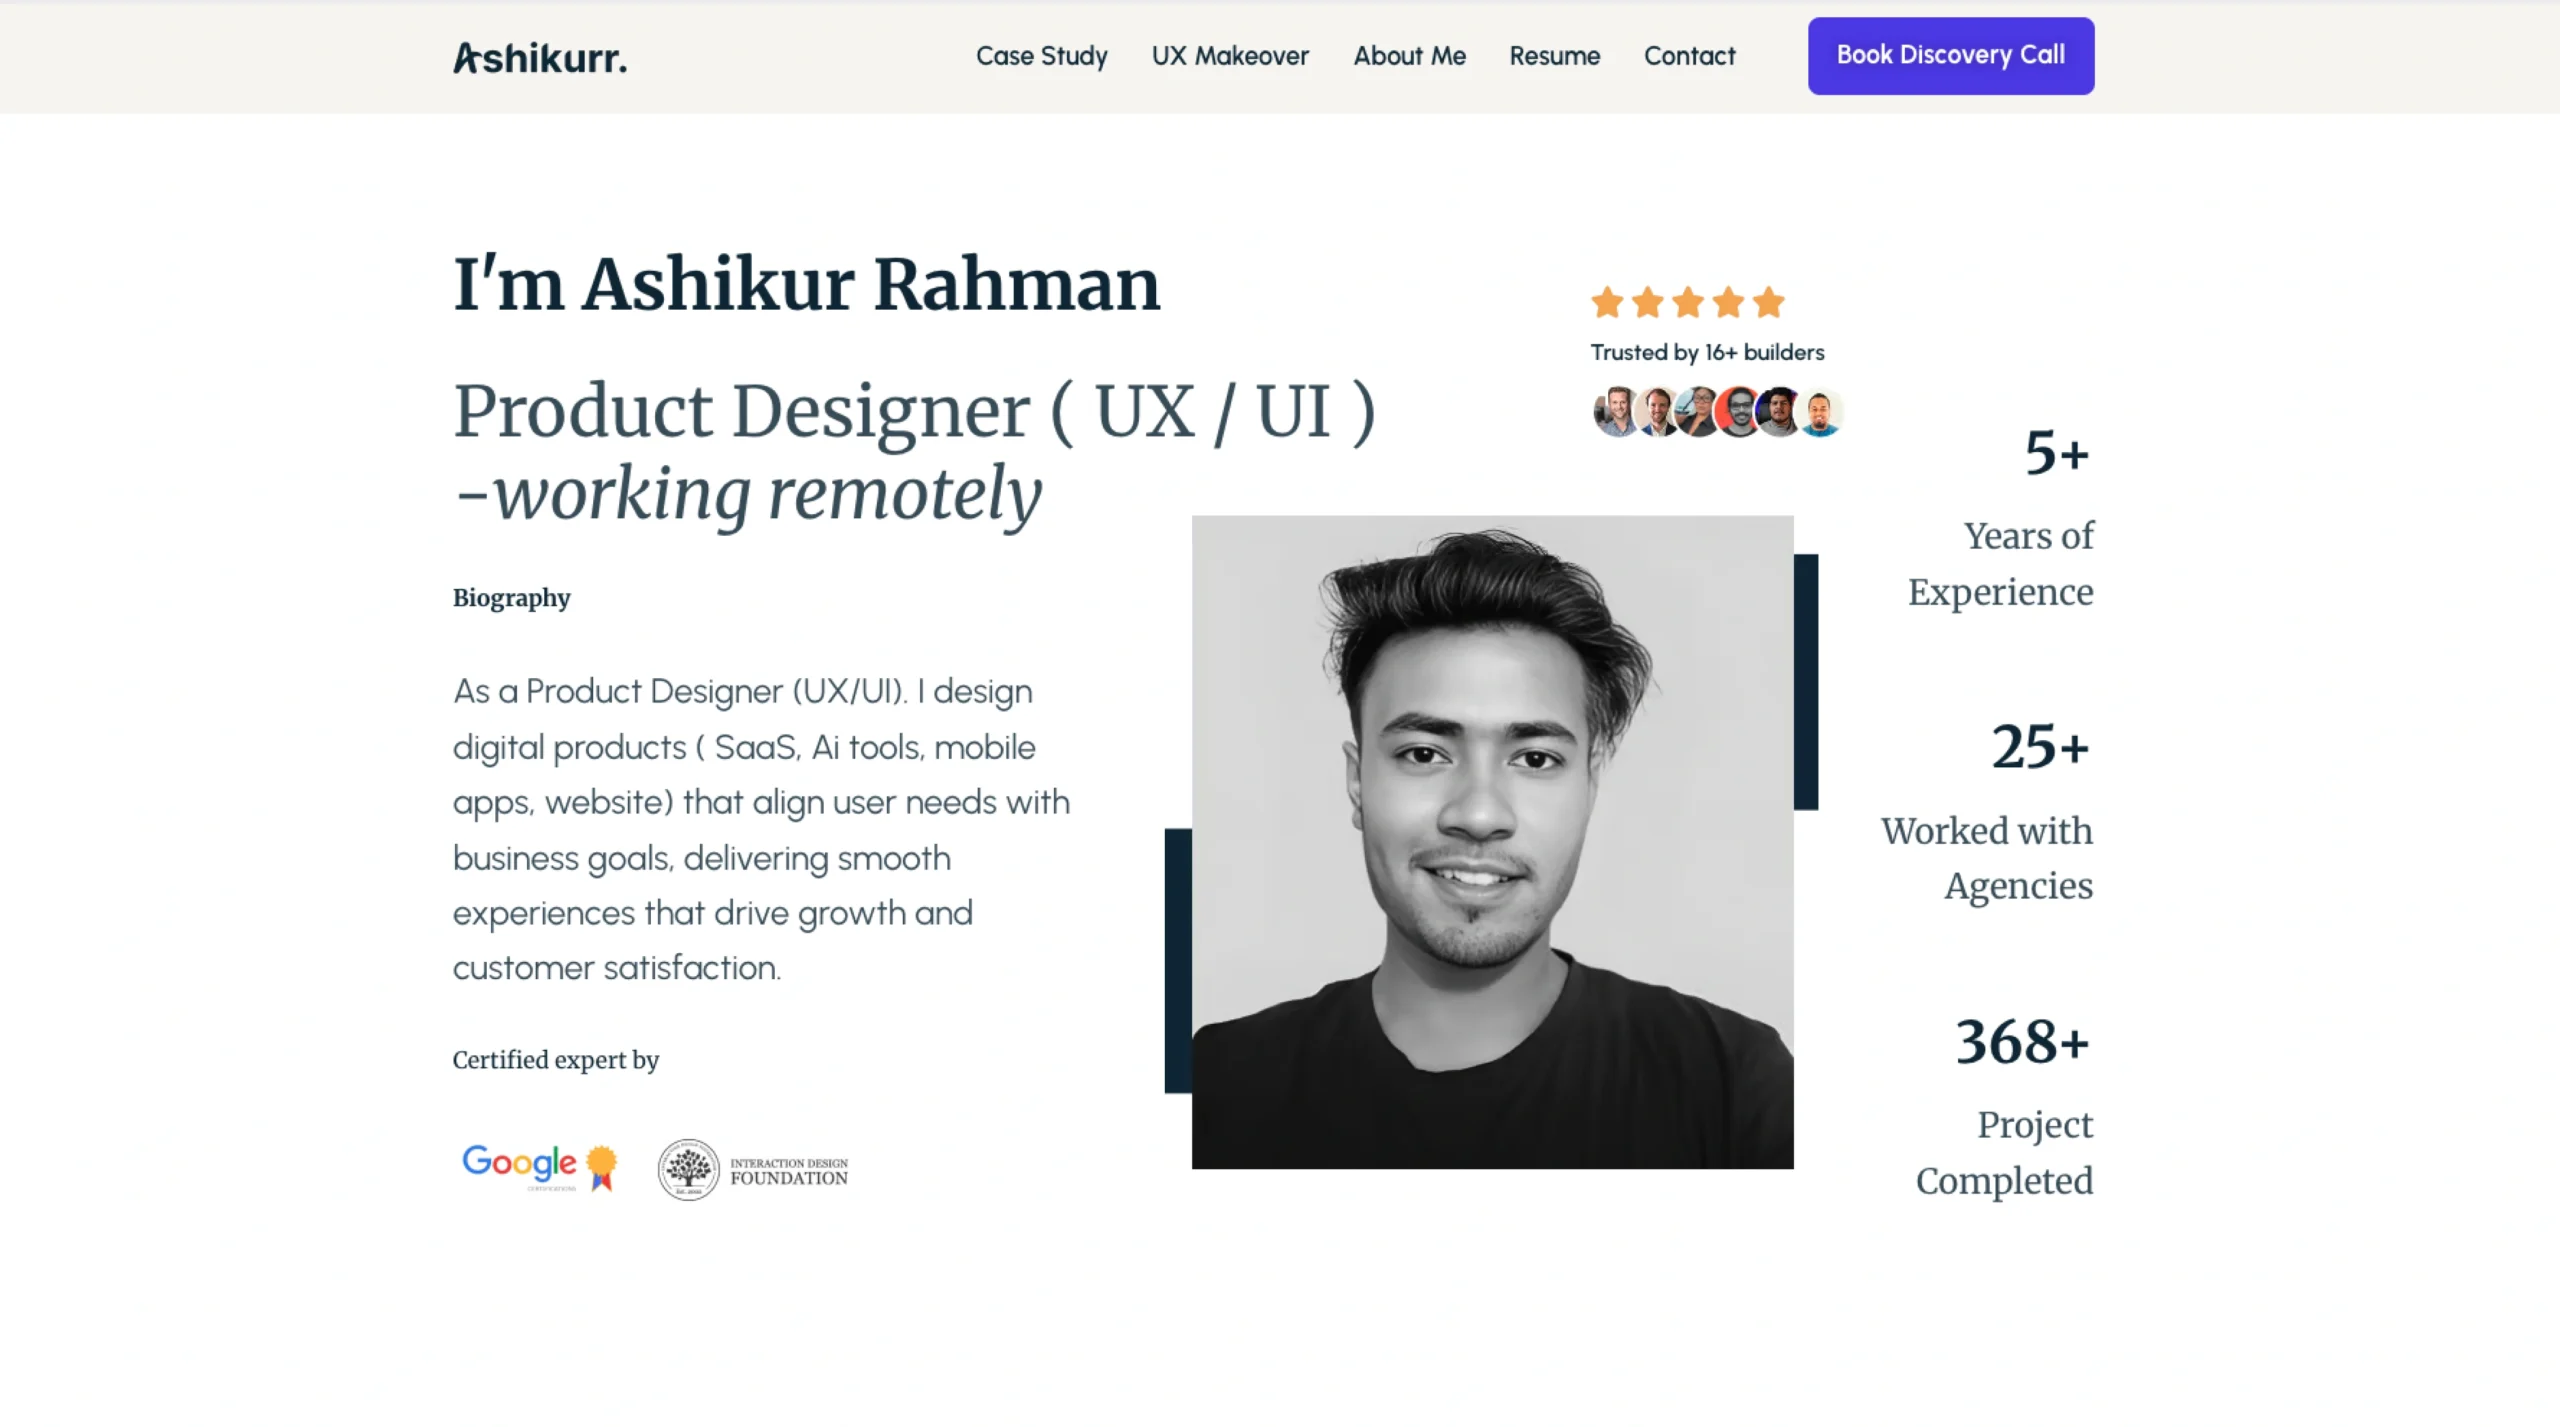This screenshot has height=1427, width=2560.
Task: Select Resume from the navigation
Action: (x=1554, y=56)
